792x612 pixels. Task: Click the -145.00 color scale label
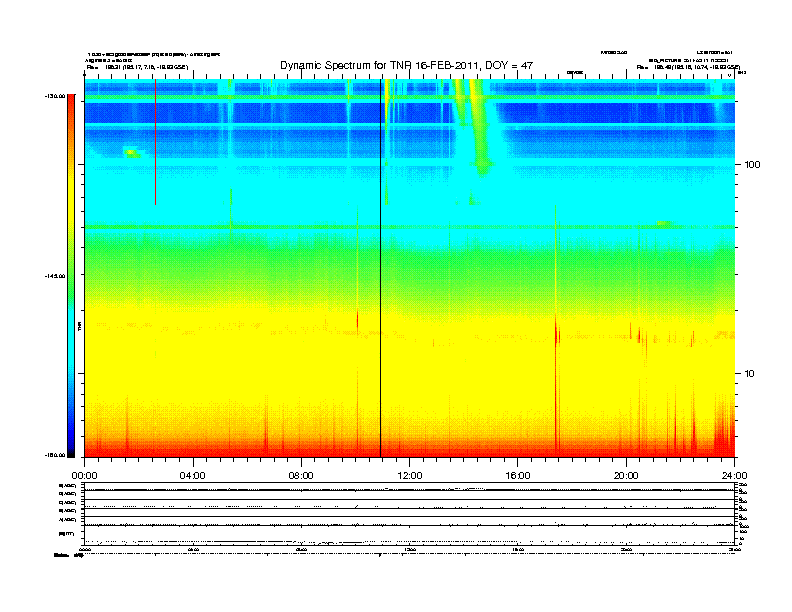(55, 276)
